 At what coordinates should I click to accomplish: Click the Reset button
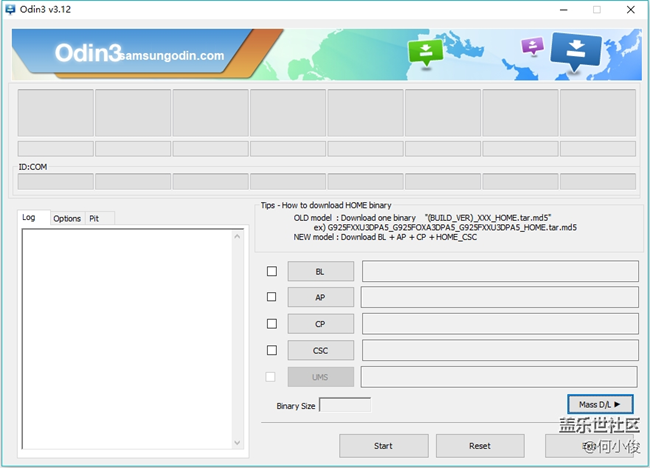[x=480, y=446]
